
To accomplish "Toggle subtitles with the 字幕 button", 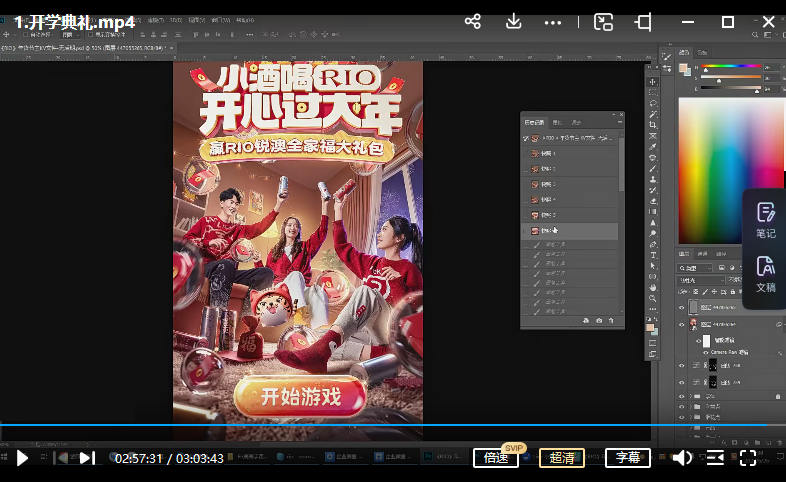I will tap(627, 458).
